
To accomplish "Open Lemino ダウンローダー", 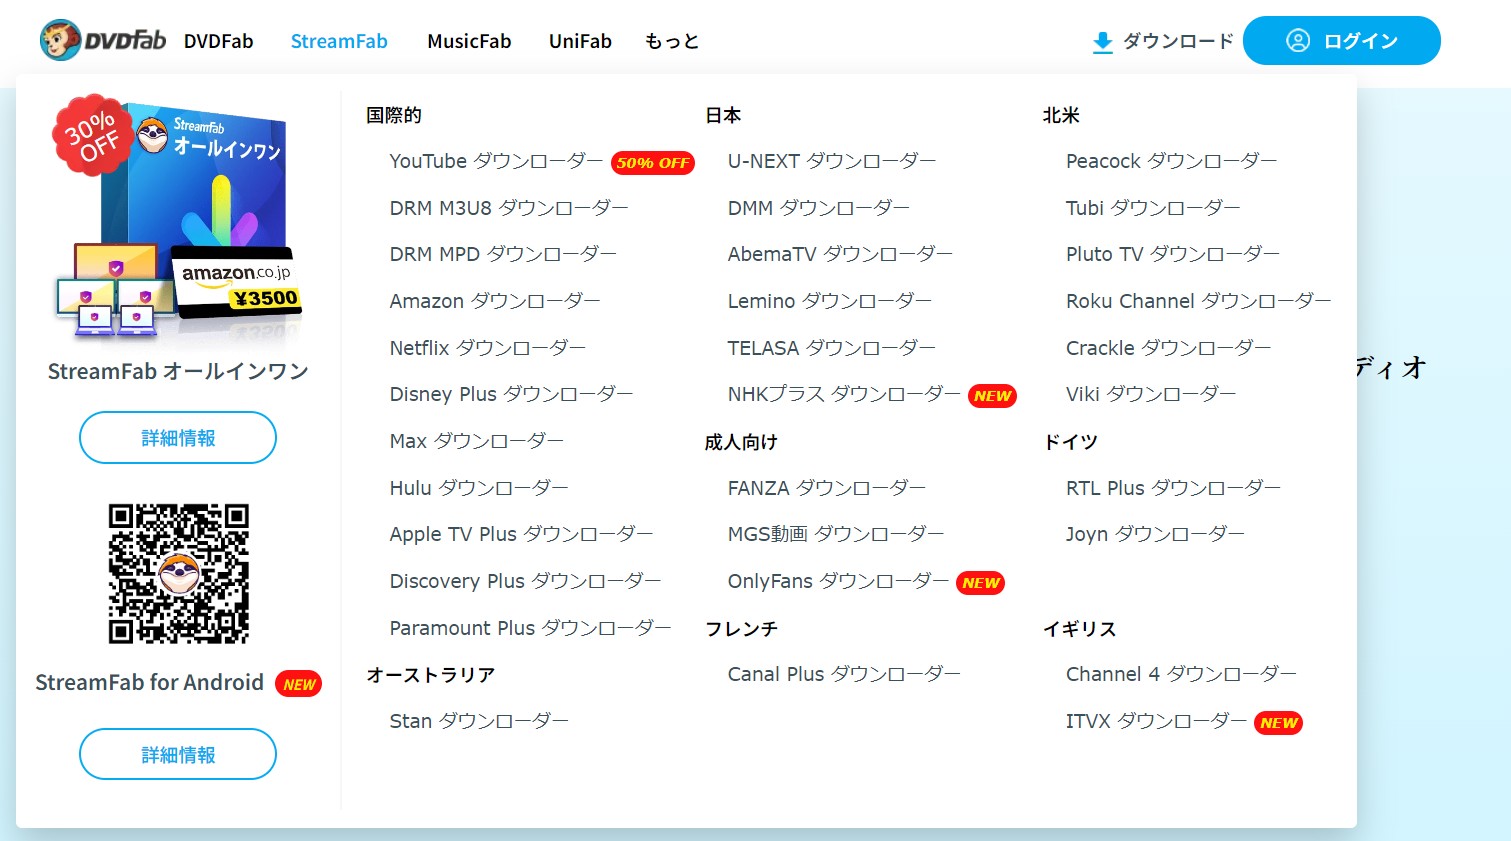I will 830,301.
